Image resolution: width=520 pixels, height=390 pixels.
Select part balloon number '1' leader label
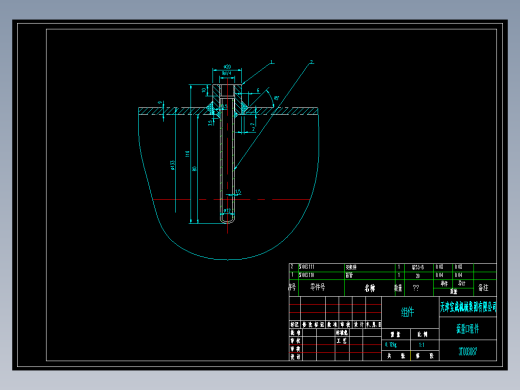tap(272, 62)
